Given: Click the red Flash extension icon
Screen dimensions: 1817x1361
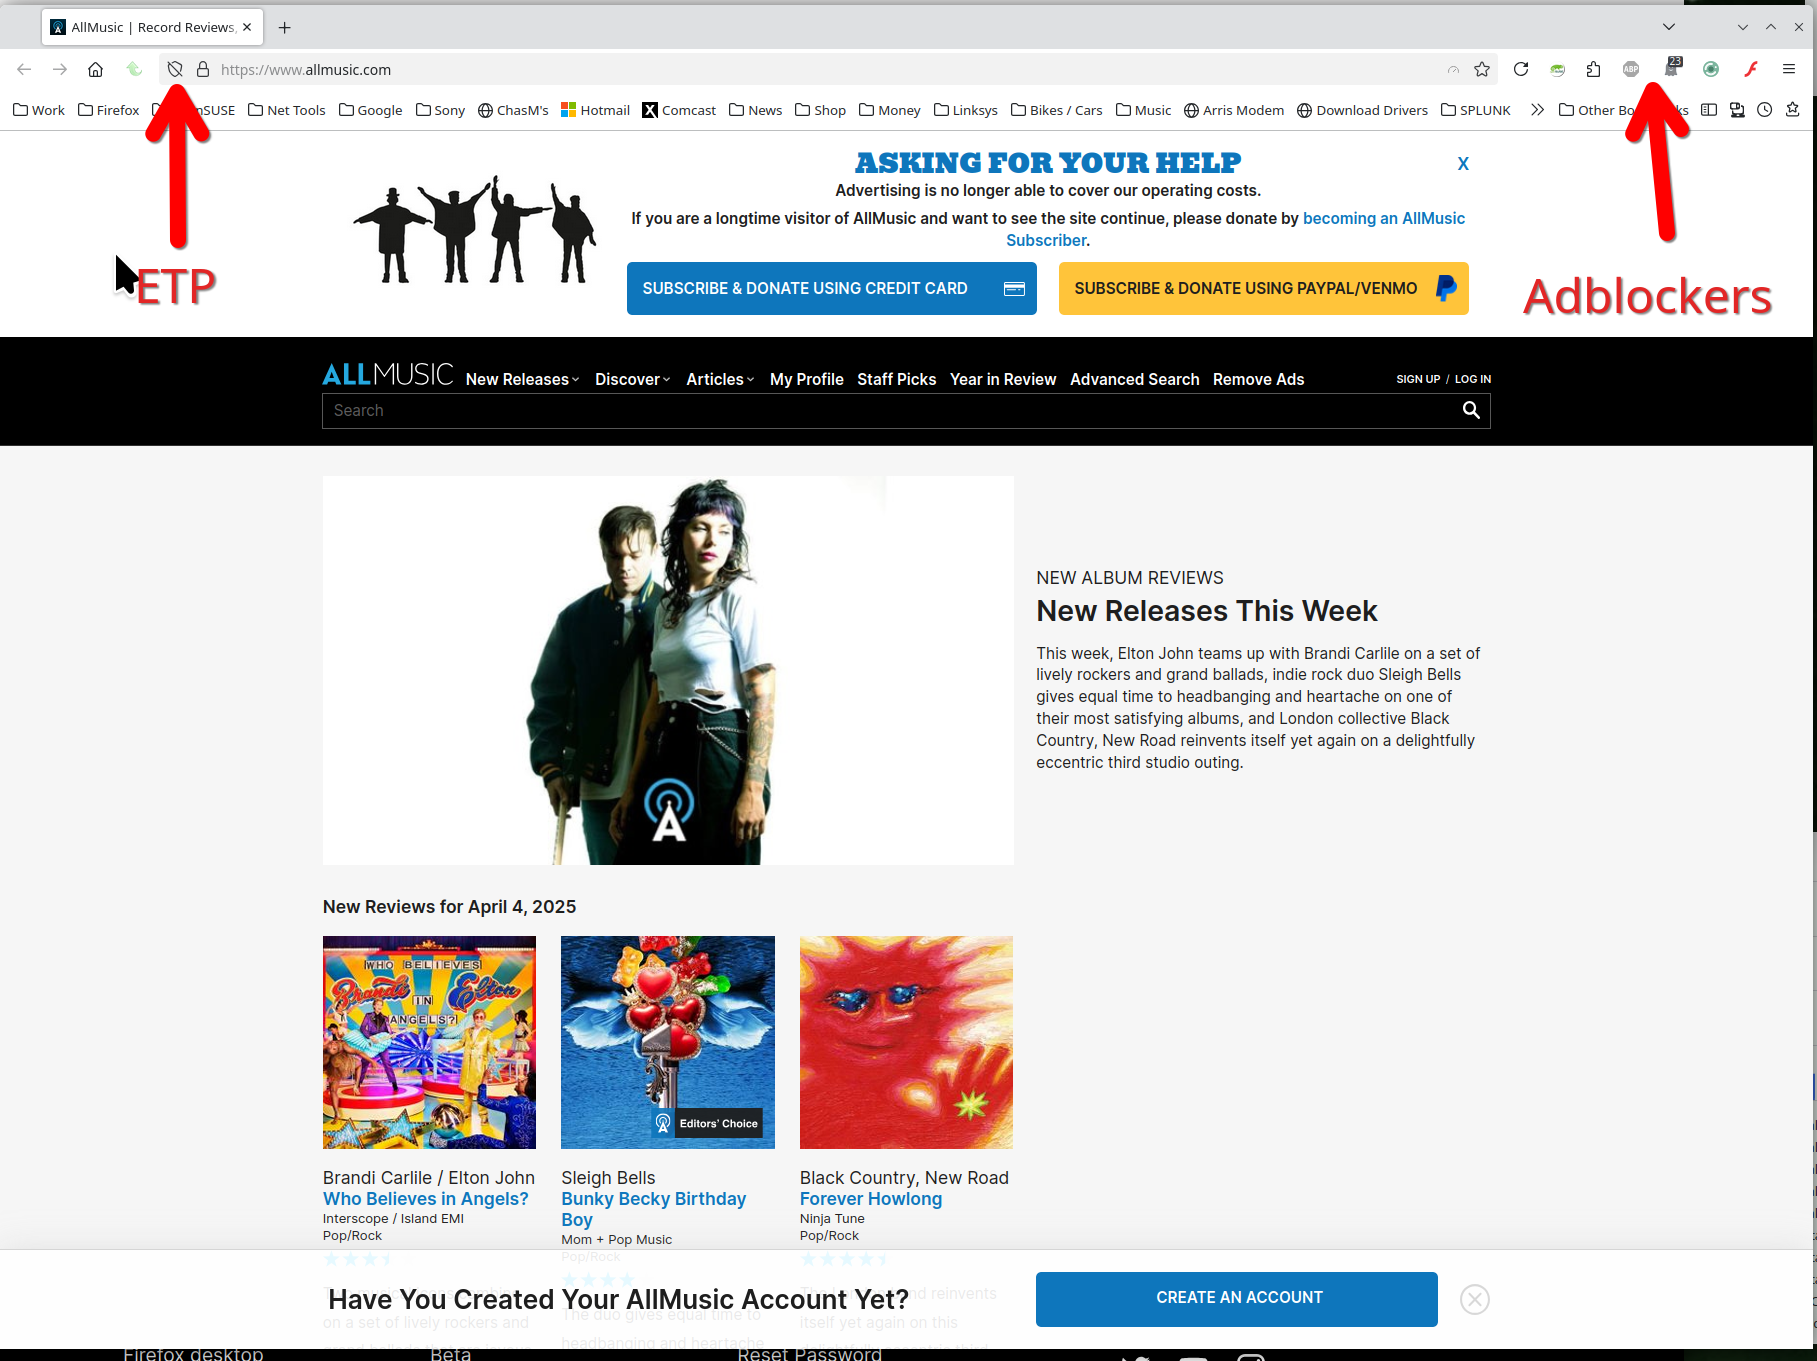Looking at the screenshot, I should (1751, 69).
